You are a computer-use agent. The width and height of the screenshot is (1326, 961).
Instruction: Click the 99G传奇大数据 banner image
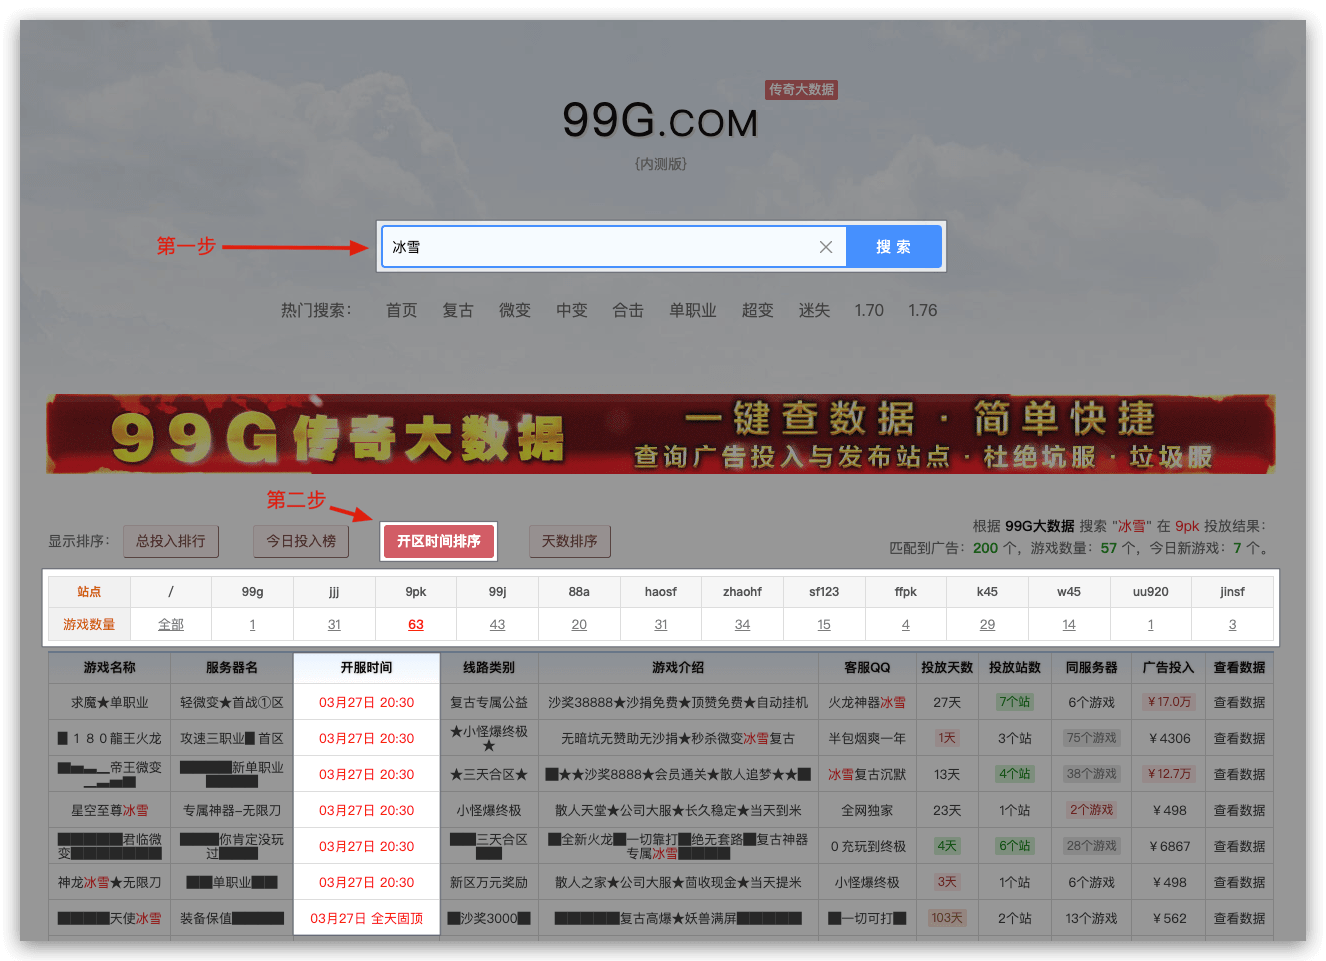point(660,434)
